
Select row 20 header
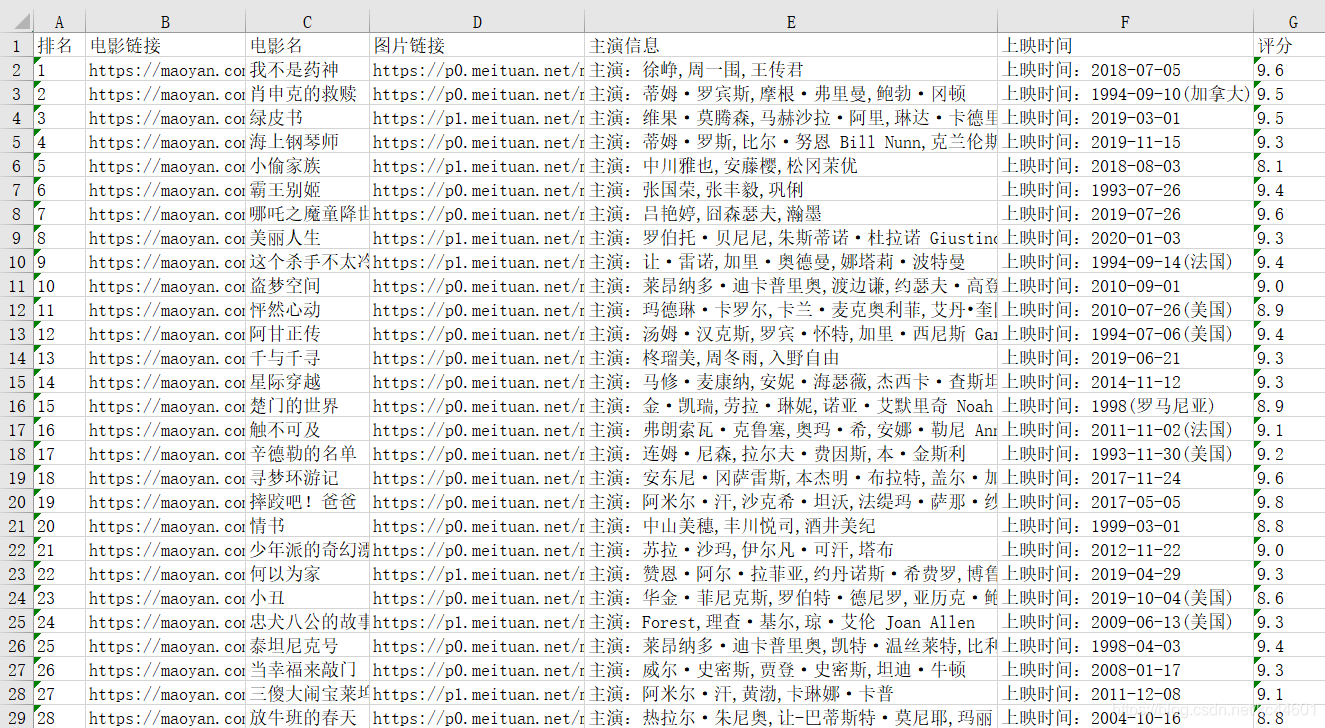tap(16, 502)
